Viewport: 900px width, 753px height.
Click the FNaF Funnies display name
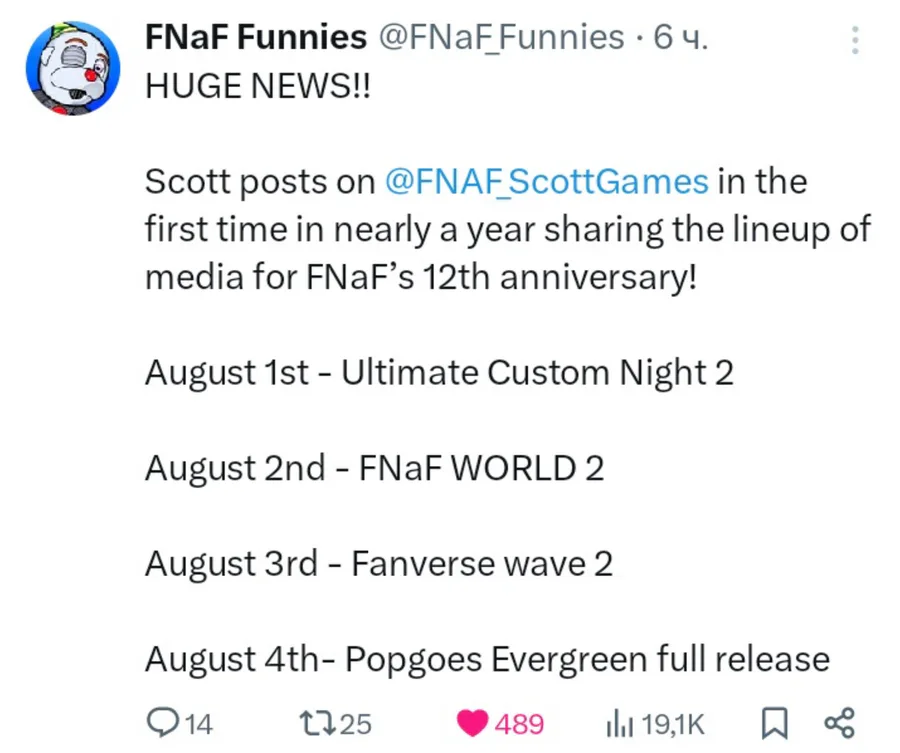point(256,38)
